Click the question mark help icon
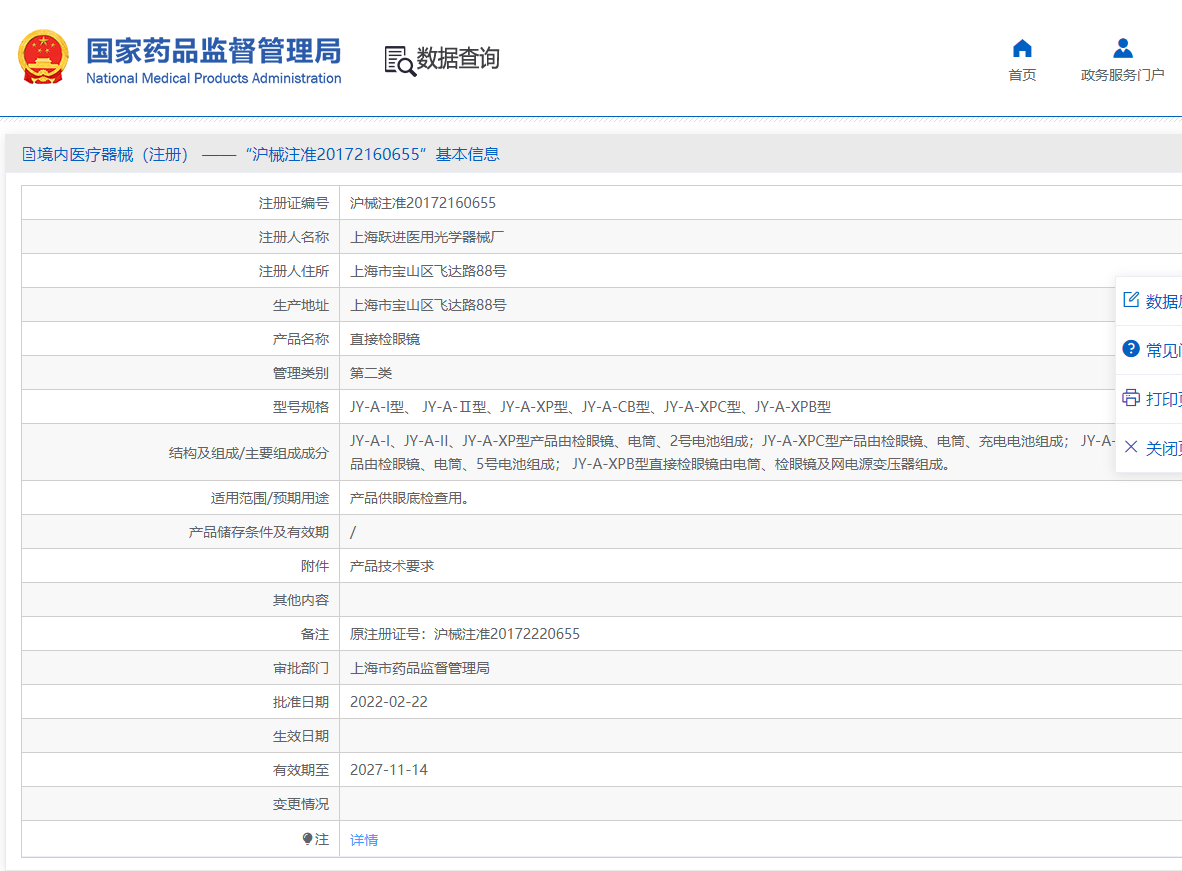 coord(1131,348)
